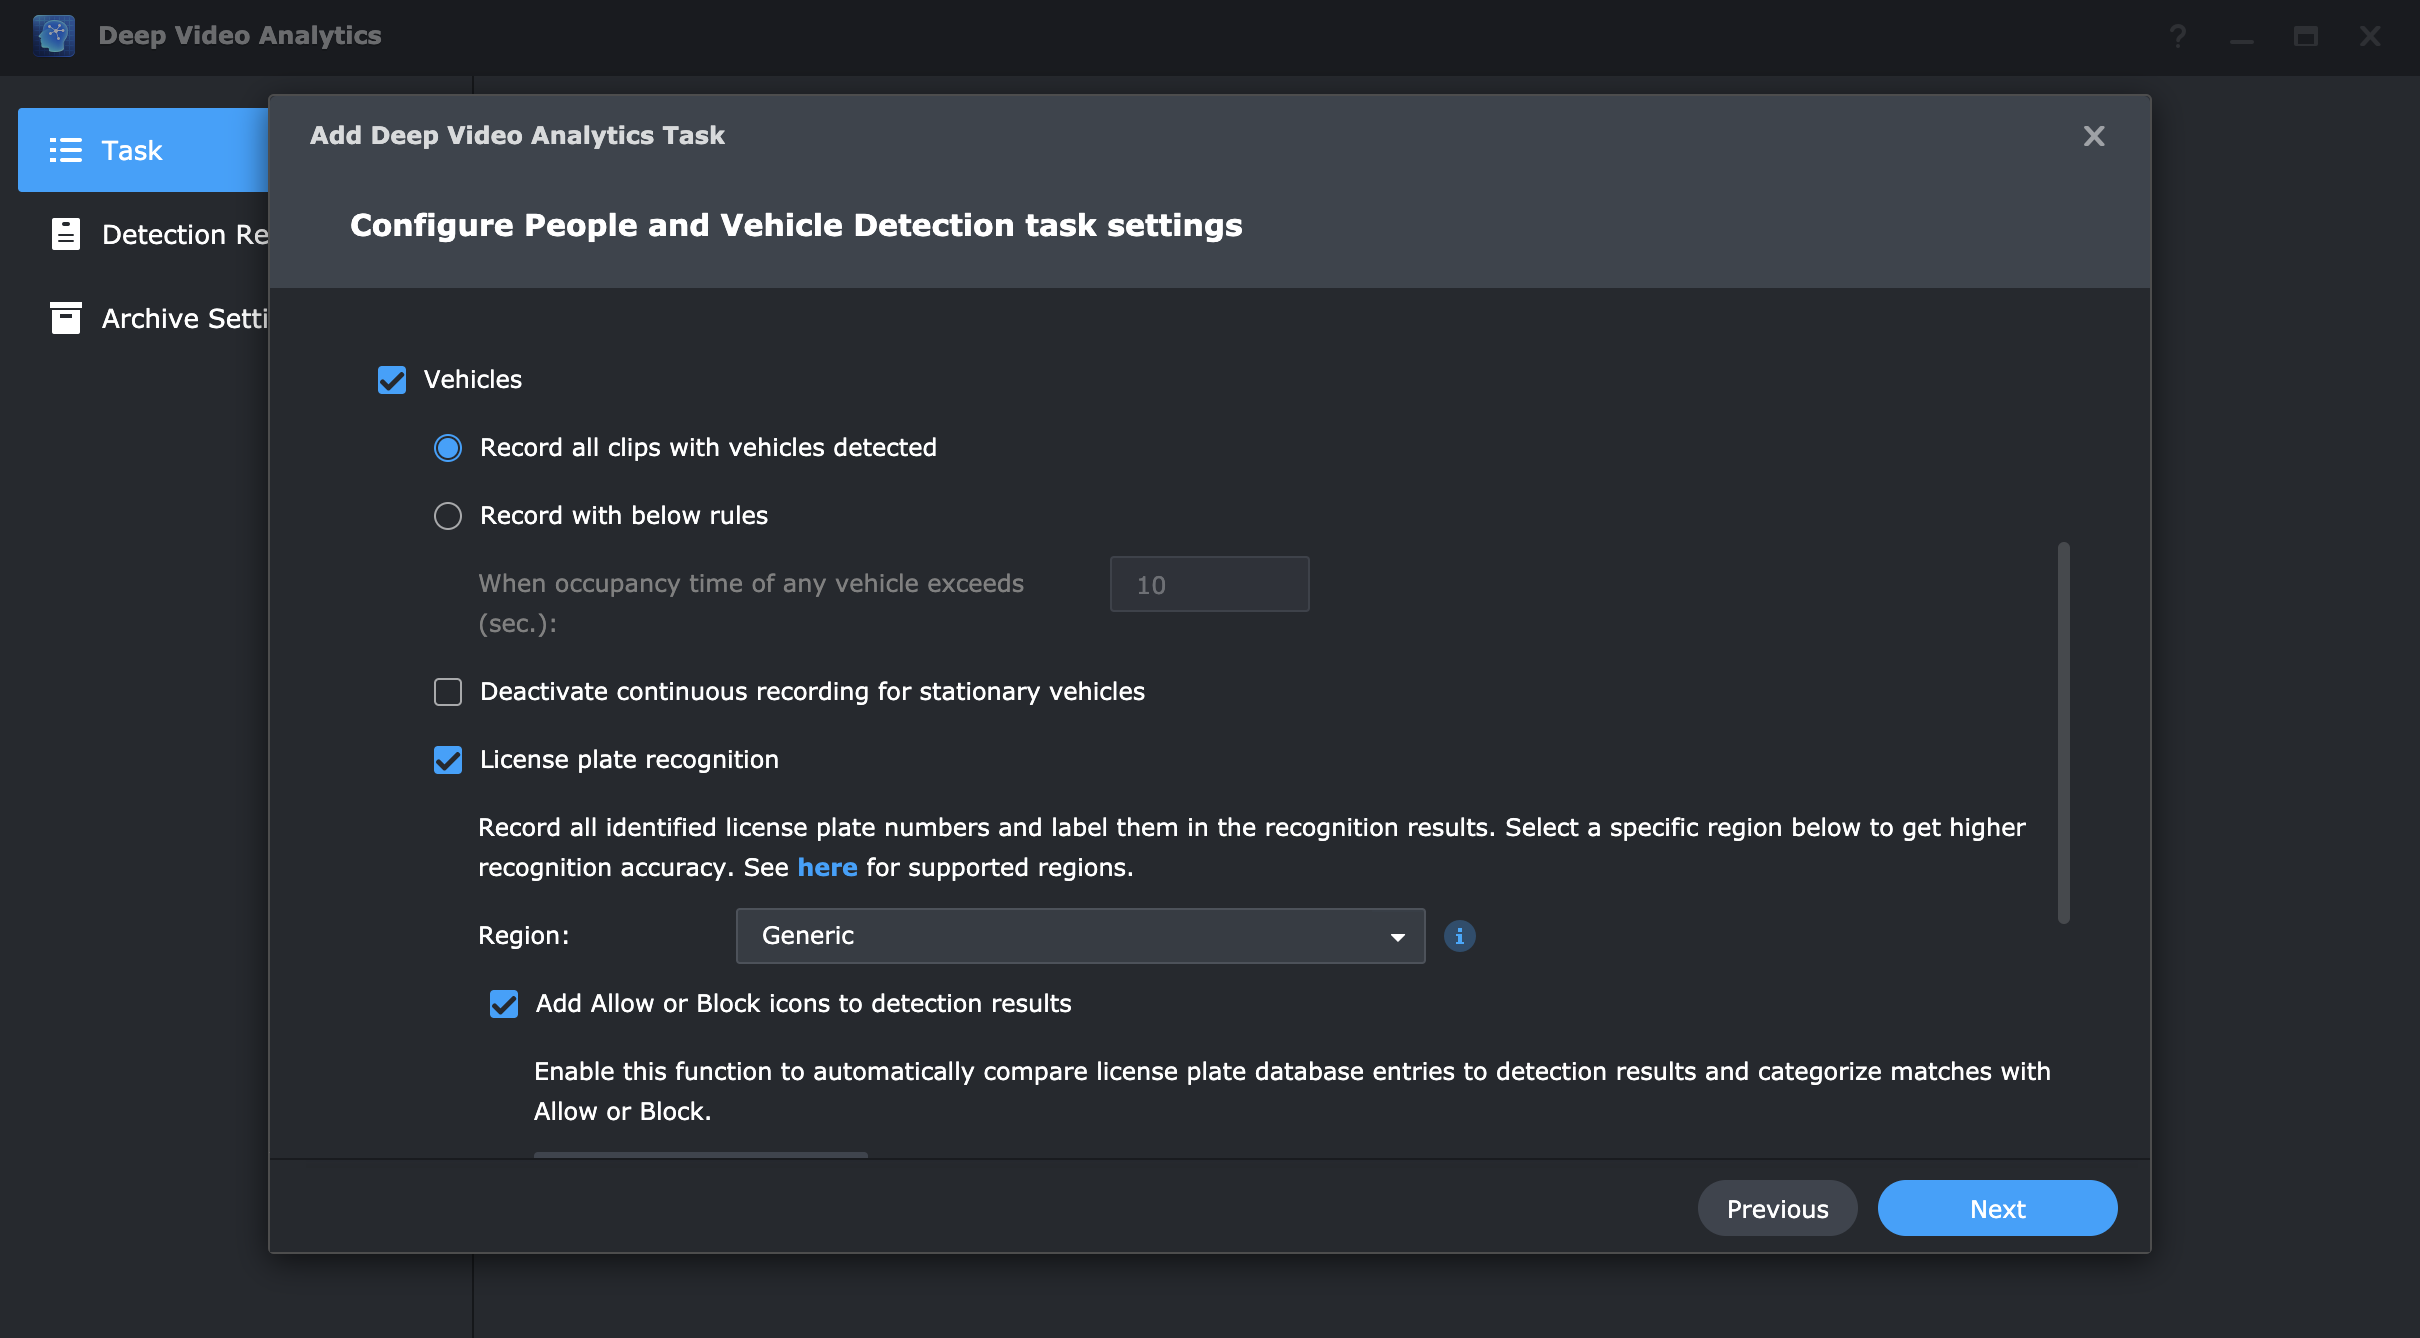Viewport: 2420px width, 1338px height.
Task: Close the Deep Video Analytics window
Action: (2370, 36)
